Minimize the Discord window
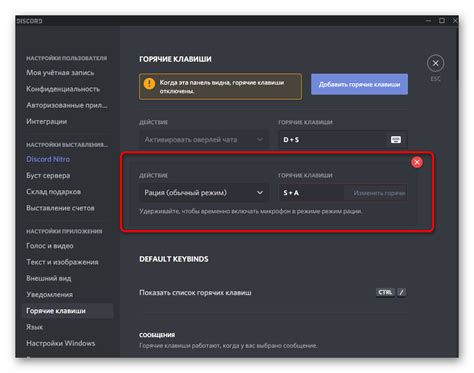 428,21
